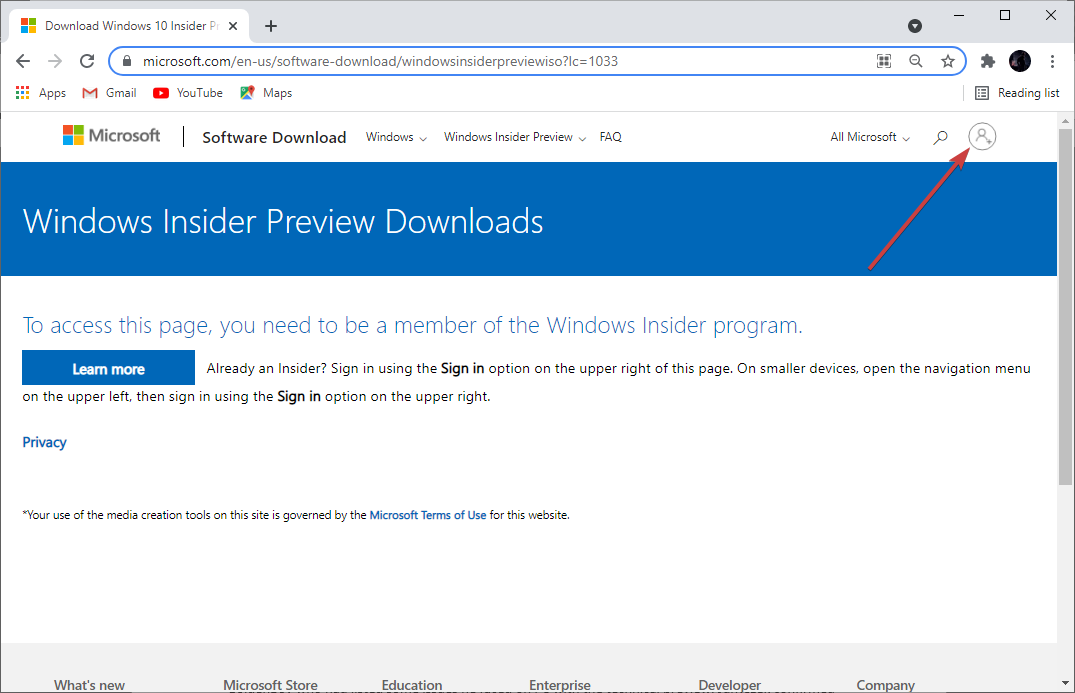Reload the current page
1075x693 pixels.
[x=87, y=61]
